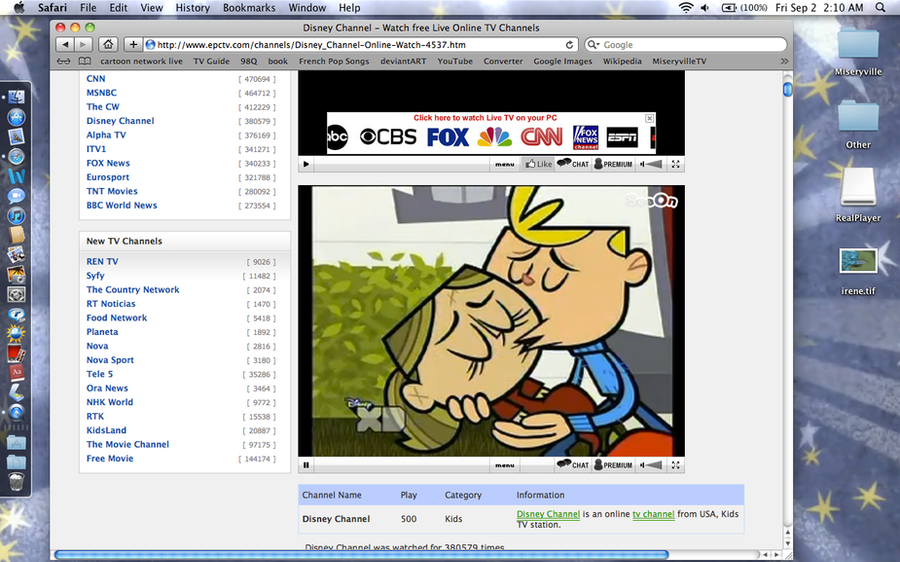Pause the Disney XD video
900x562 pixels.
pyautogui.click(x=306, y=465)
